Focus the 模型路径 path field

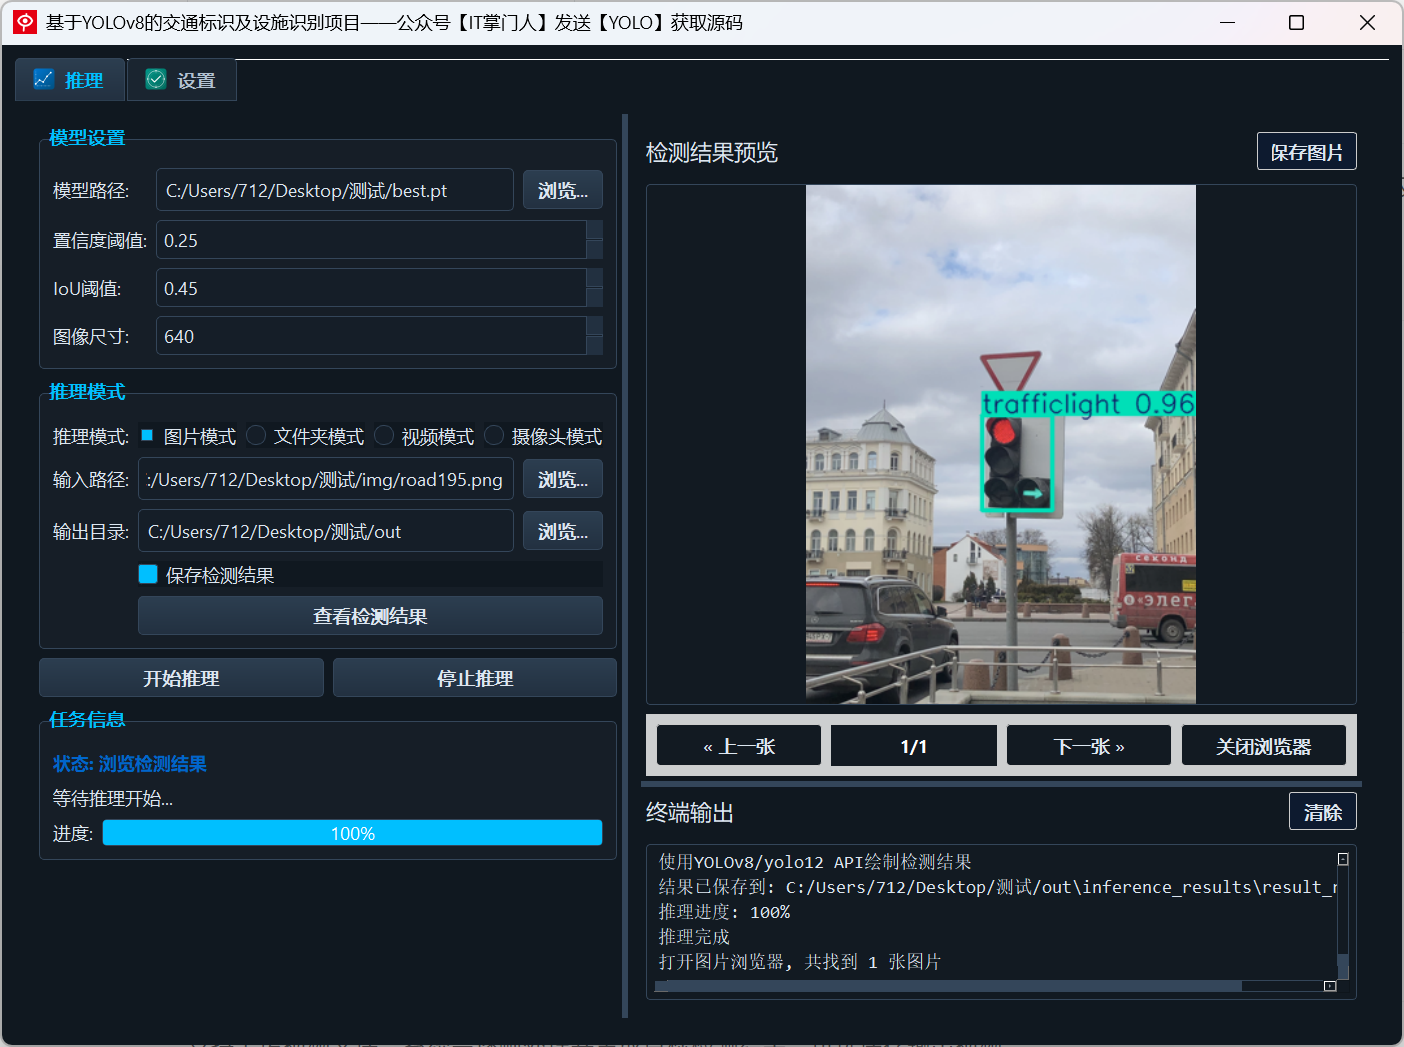(335, 190)
